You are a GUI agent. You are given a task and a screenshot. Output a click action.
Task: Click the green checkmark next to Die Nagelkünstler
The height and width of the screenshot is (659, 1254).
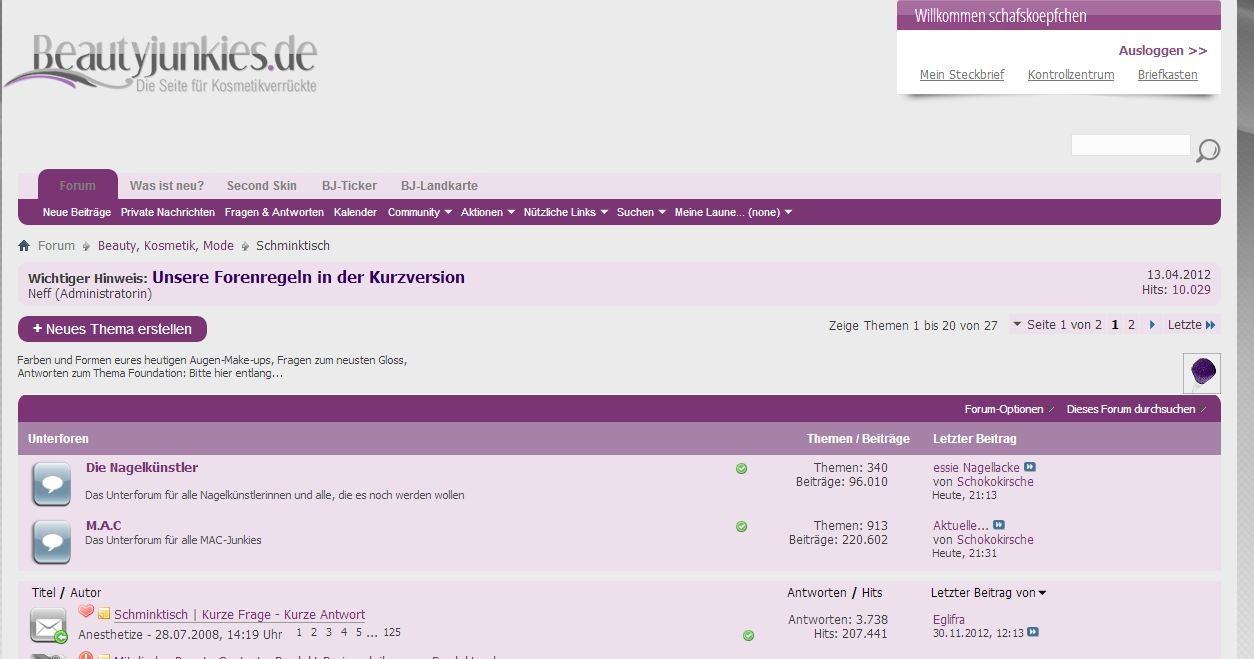(741, 468)
